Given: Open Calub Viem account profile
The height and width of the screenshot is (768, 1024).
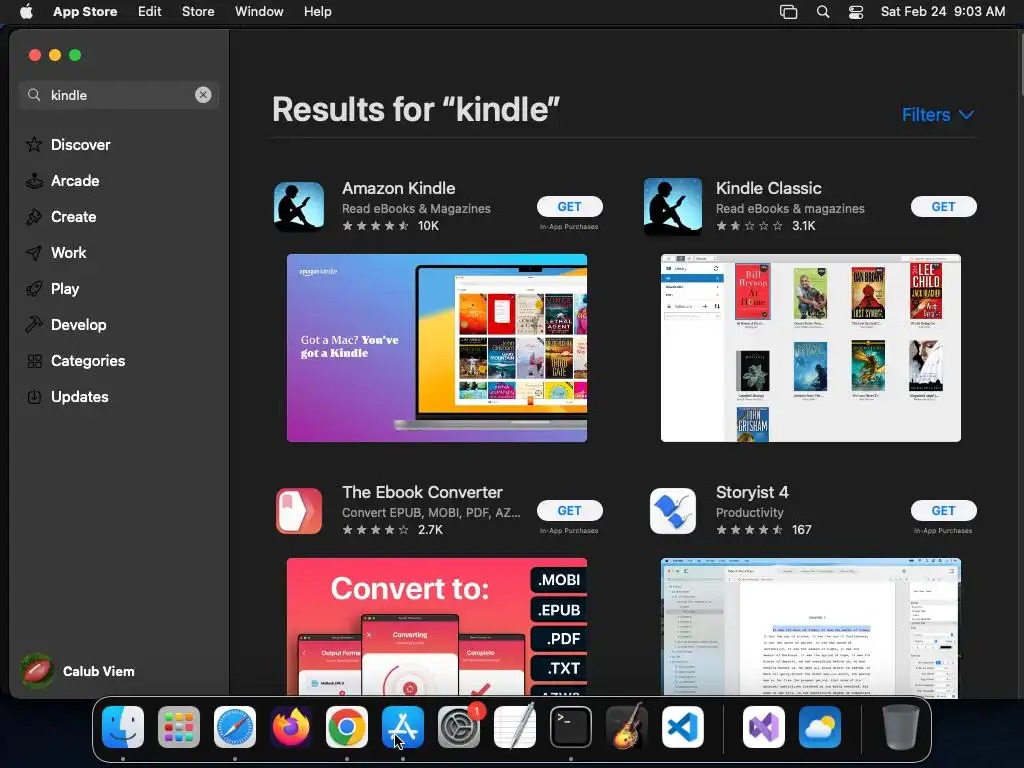Looking at the screenshot, I should (77, 671).
